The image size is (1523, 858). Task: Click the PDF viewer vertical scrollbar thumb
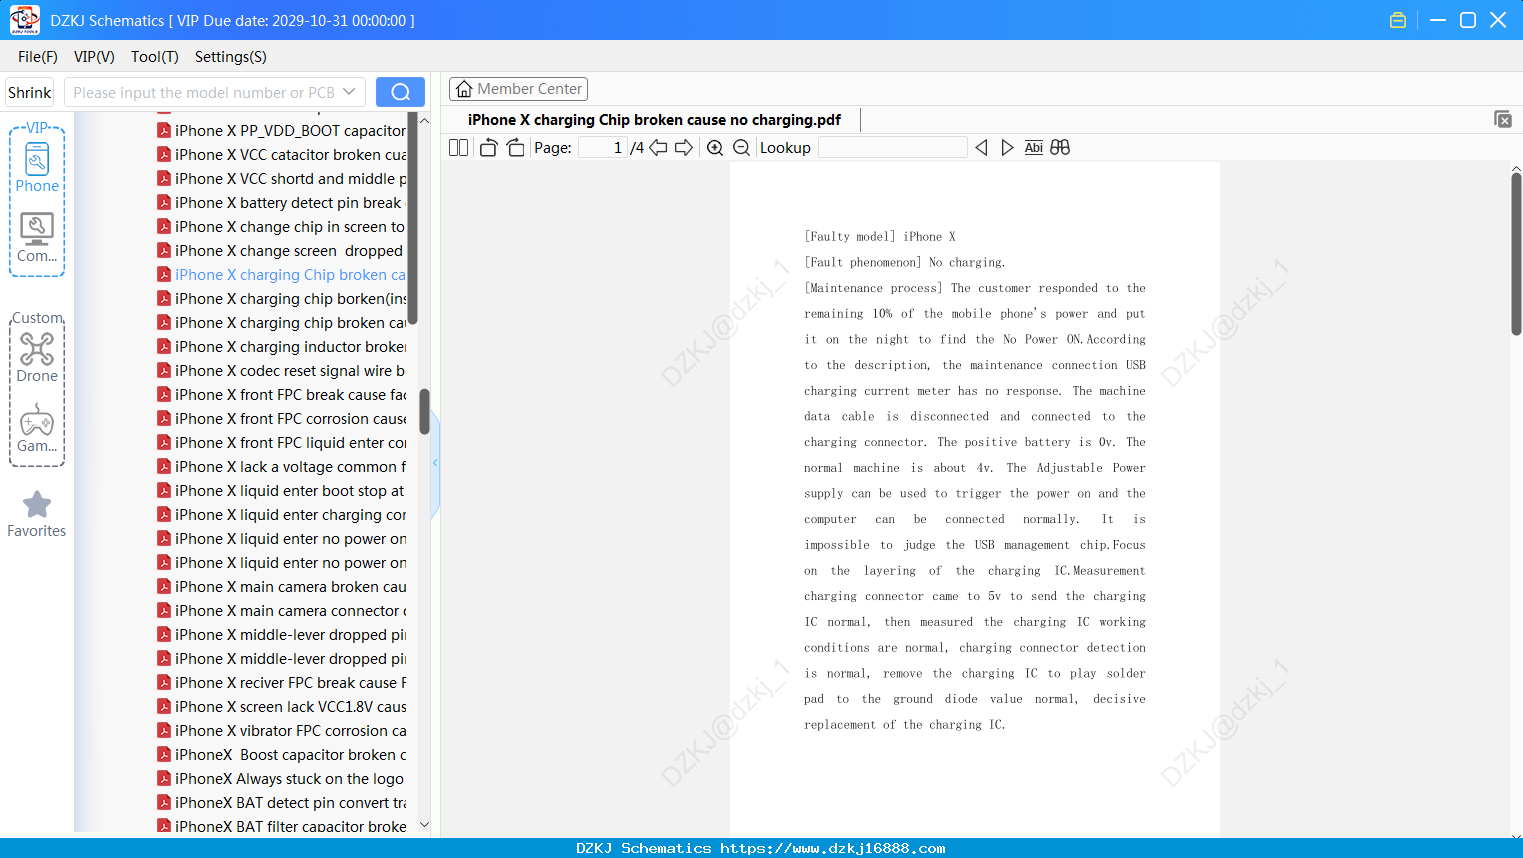coord(1516,254)
